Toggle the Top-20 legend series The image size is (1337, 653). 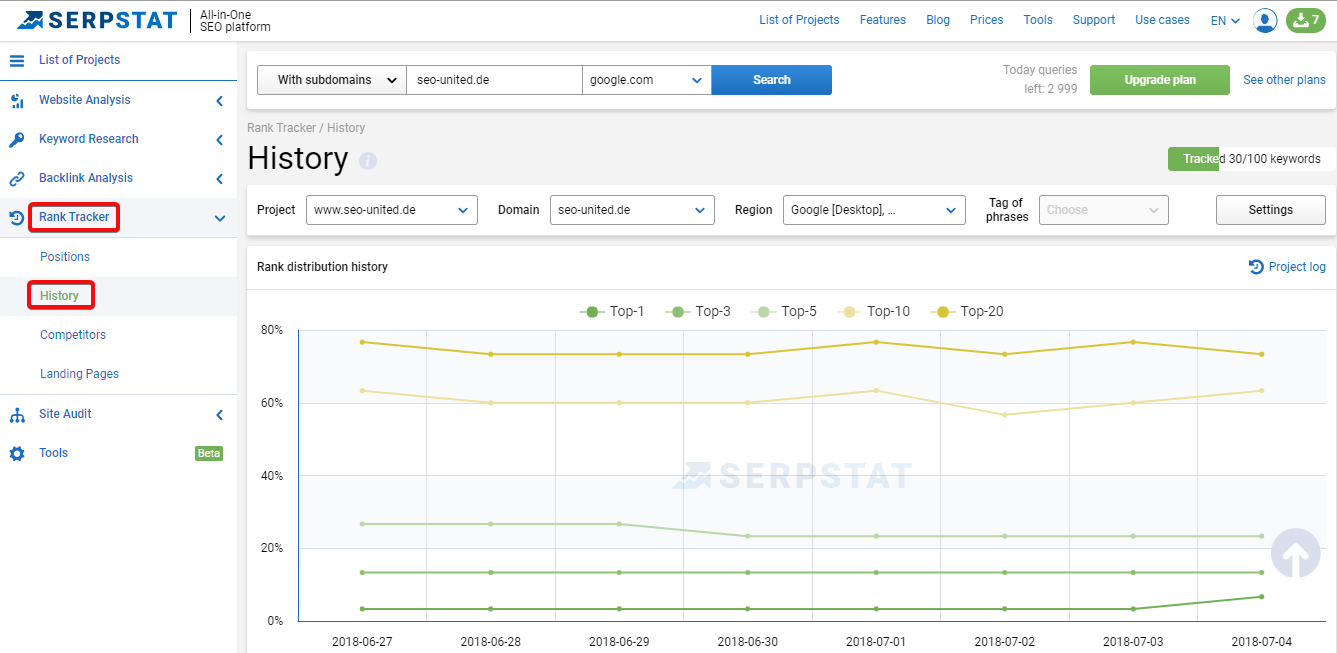967,311
